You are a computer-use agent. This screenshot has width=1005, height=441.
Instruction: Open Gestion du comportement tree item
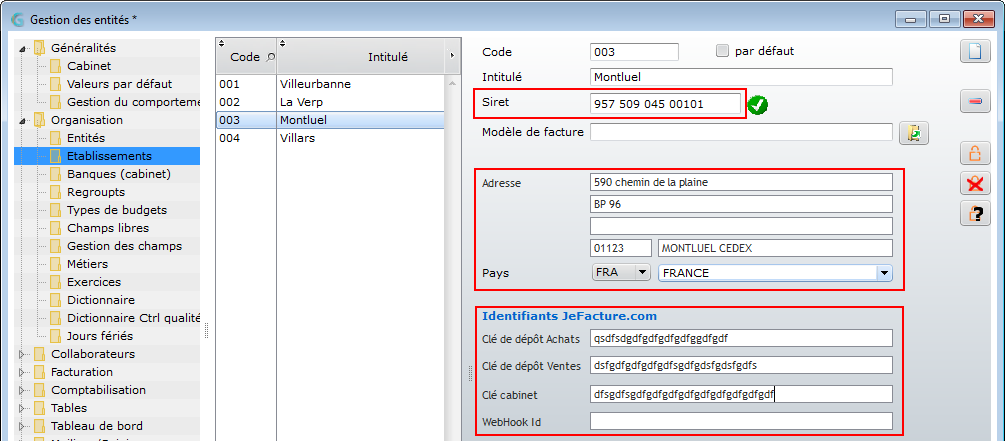pos(133,102)
